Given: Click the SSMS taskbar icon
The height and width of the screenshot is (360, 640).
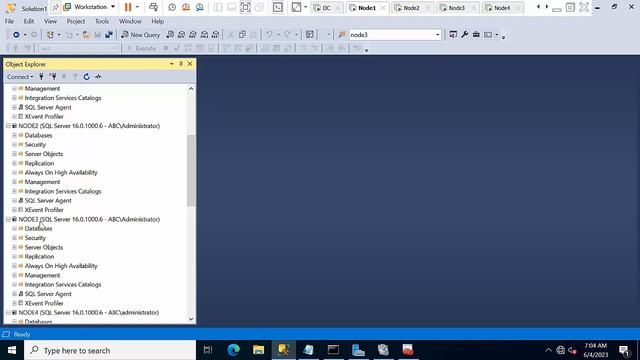Looking at the screenshot, I should pyautogui.click(x=283, y=350).
